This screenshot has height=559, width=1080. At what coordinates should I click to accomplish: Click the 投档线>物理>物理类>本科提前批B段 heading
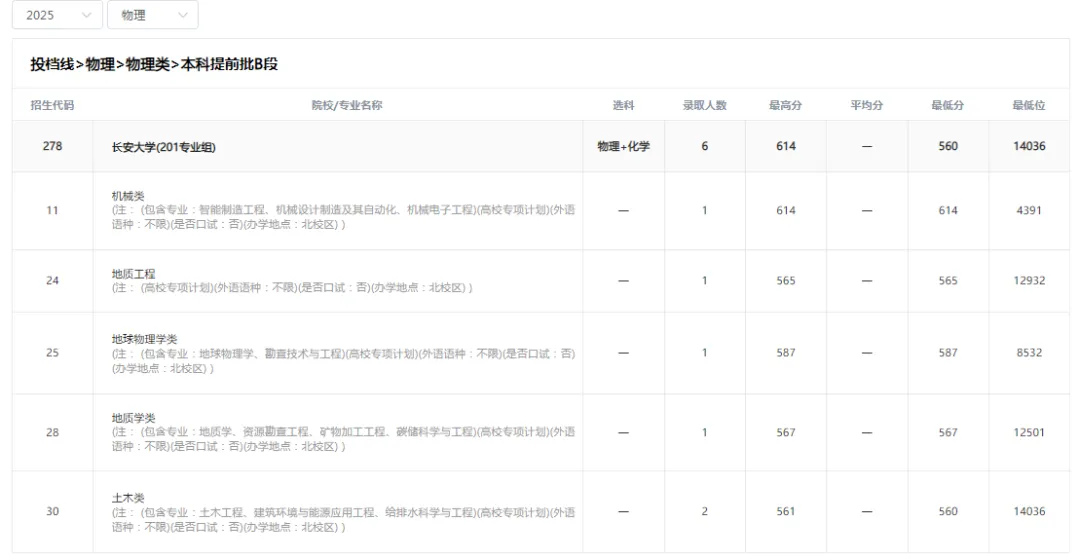(154, 64)
